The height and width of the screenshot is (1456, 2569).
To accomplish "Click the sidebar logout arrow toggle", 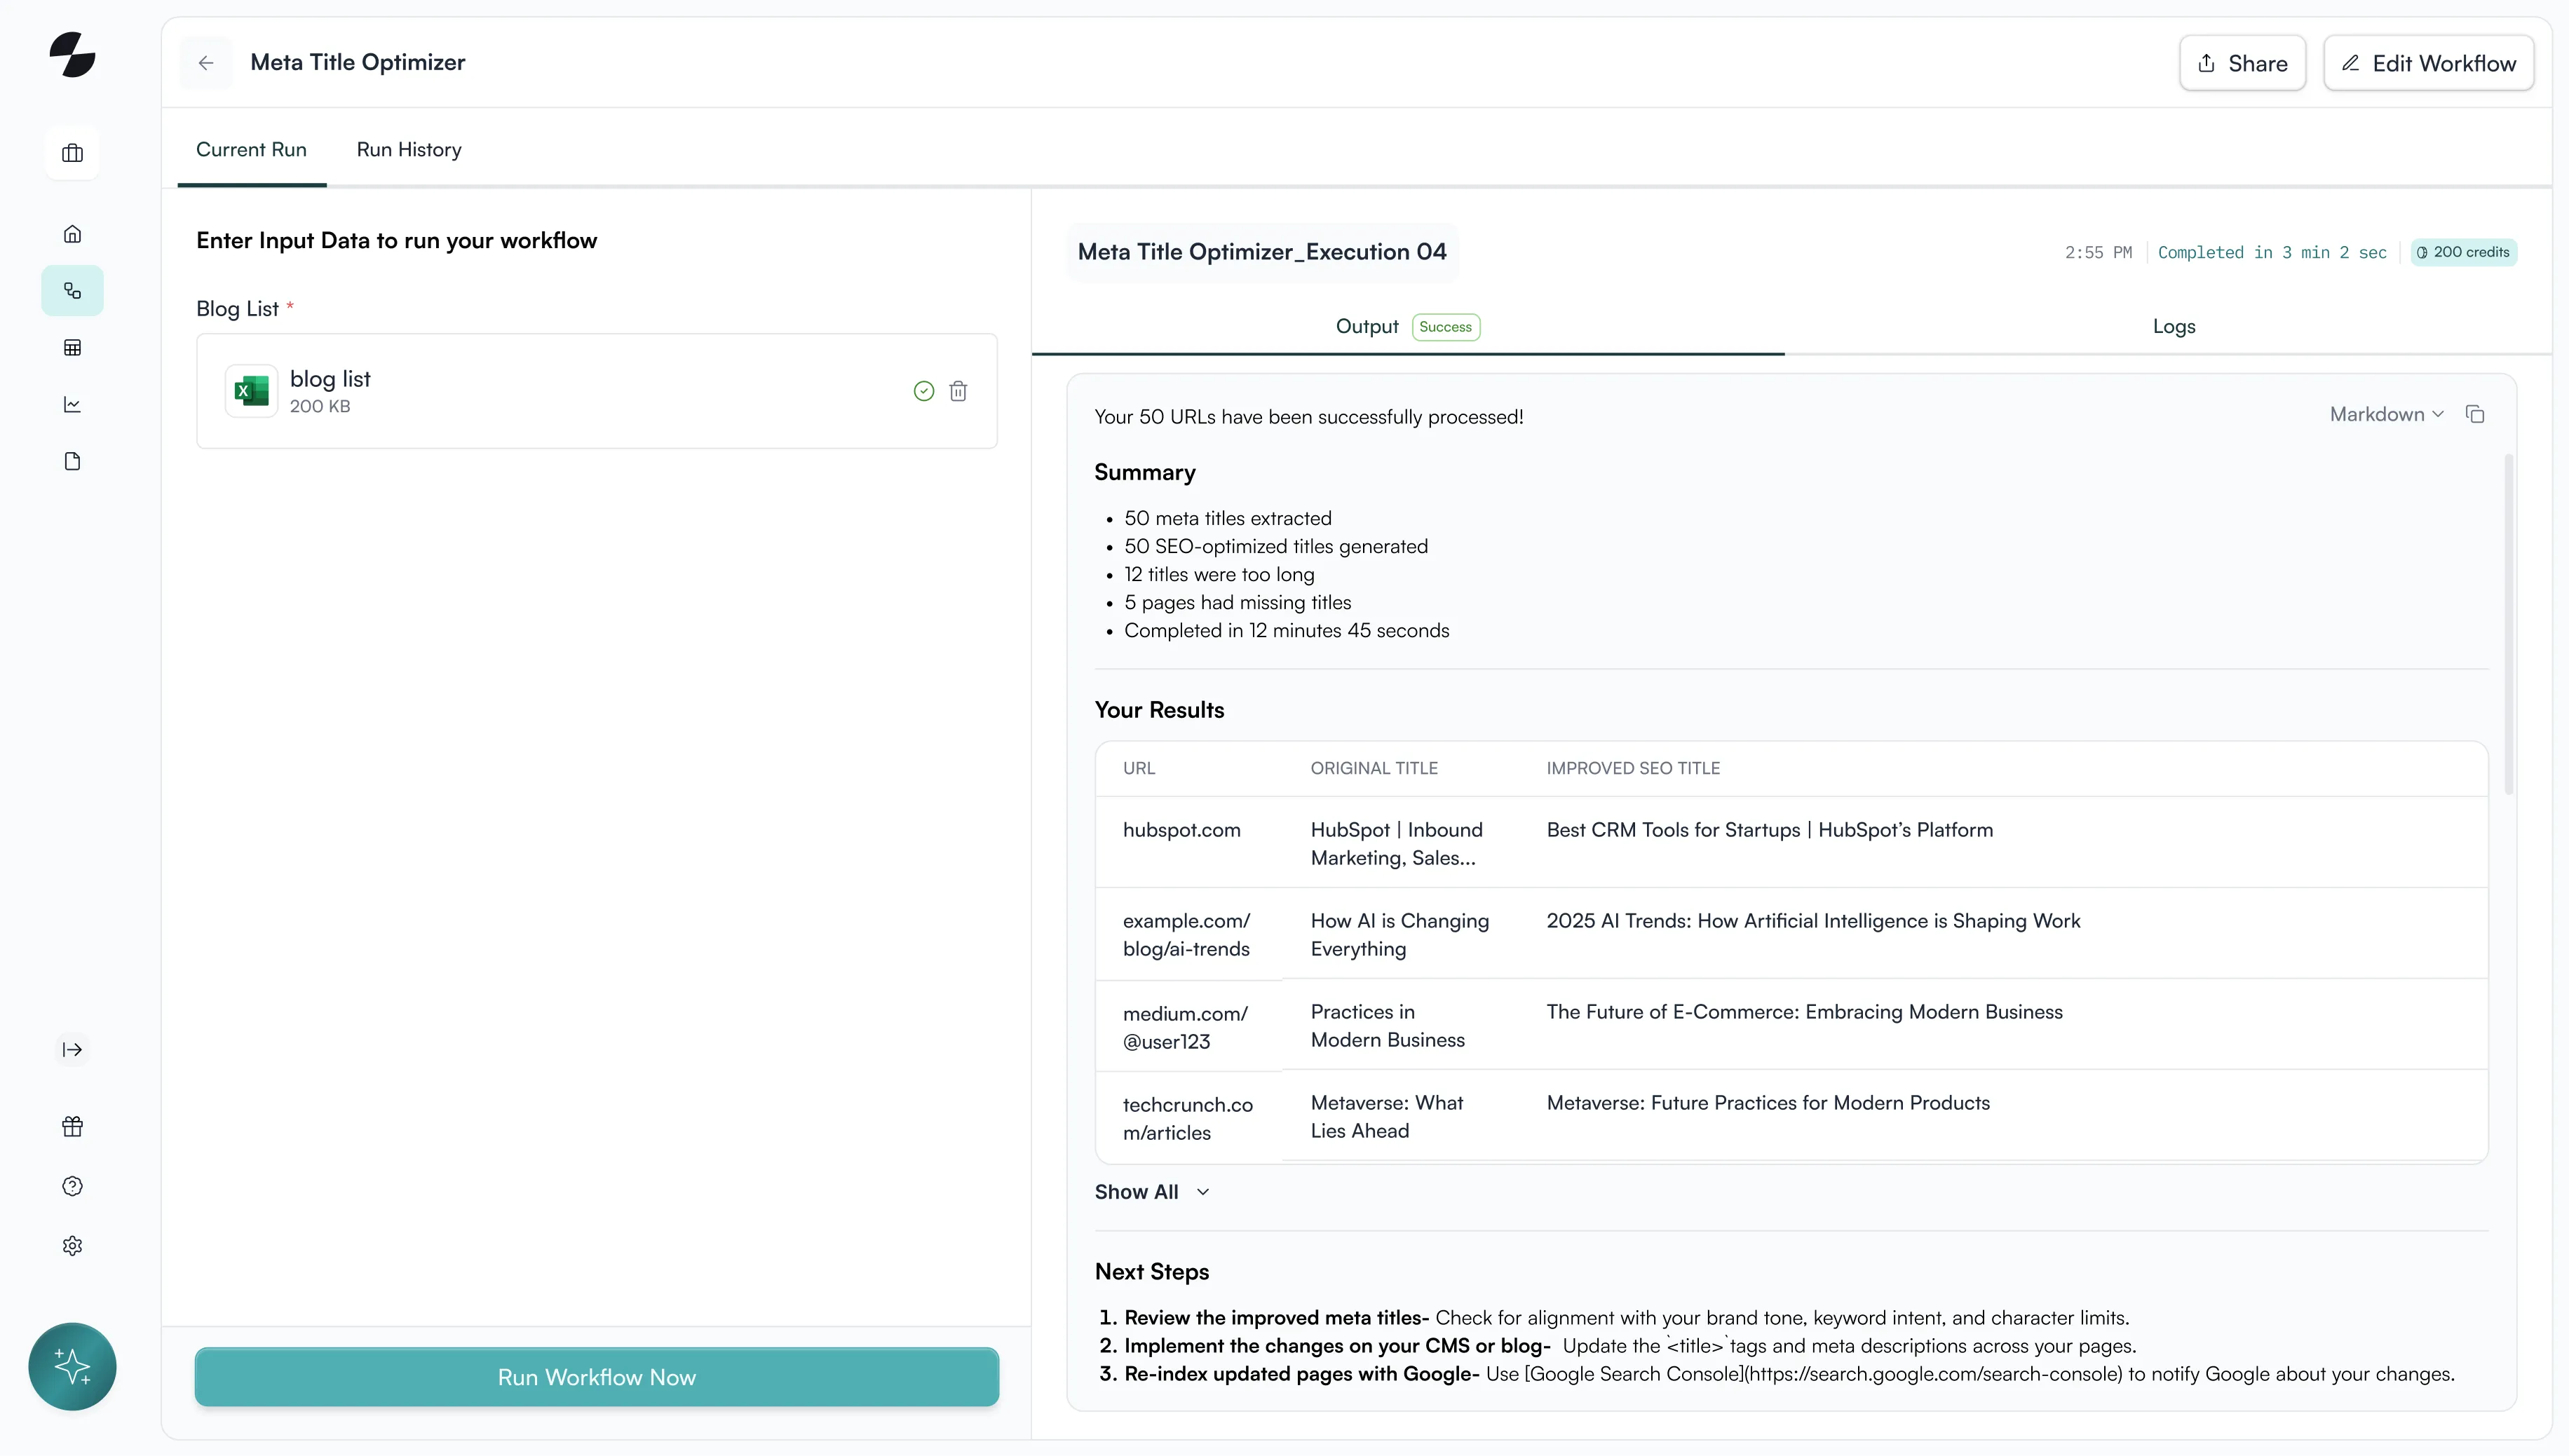I will click(71, 1049).
